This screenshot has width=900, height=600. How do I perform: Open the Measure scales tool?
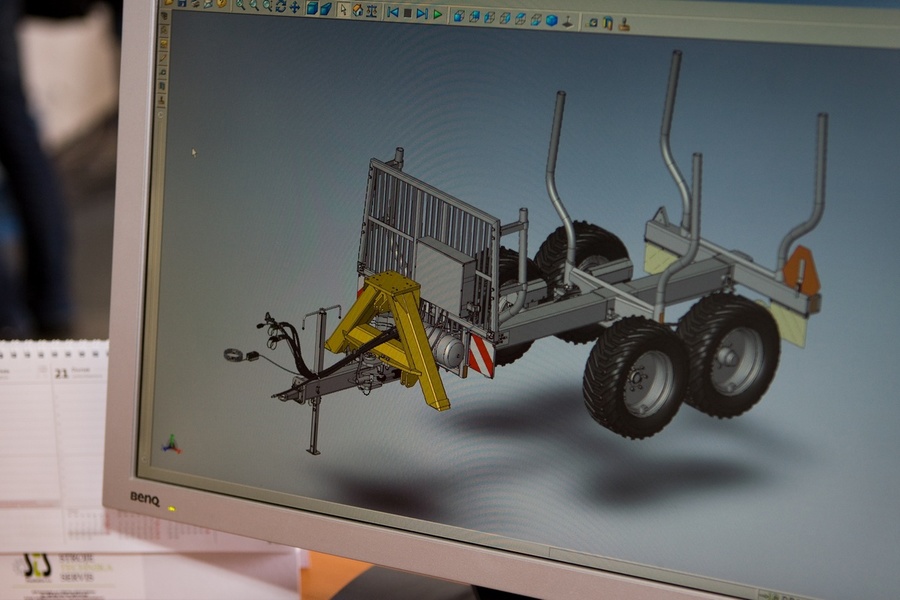[371, 11]
